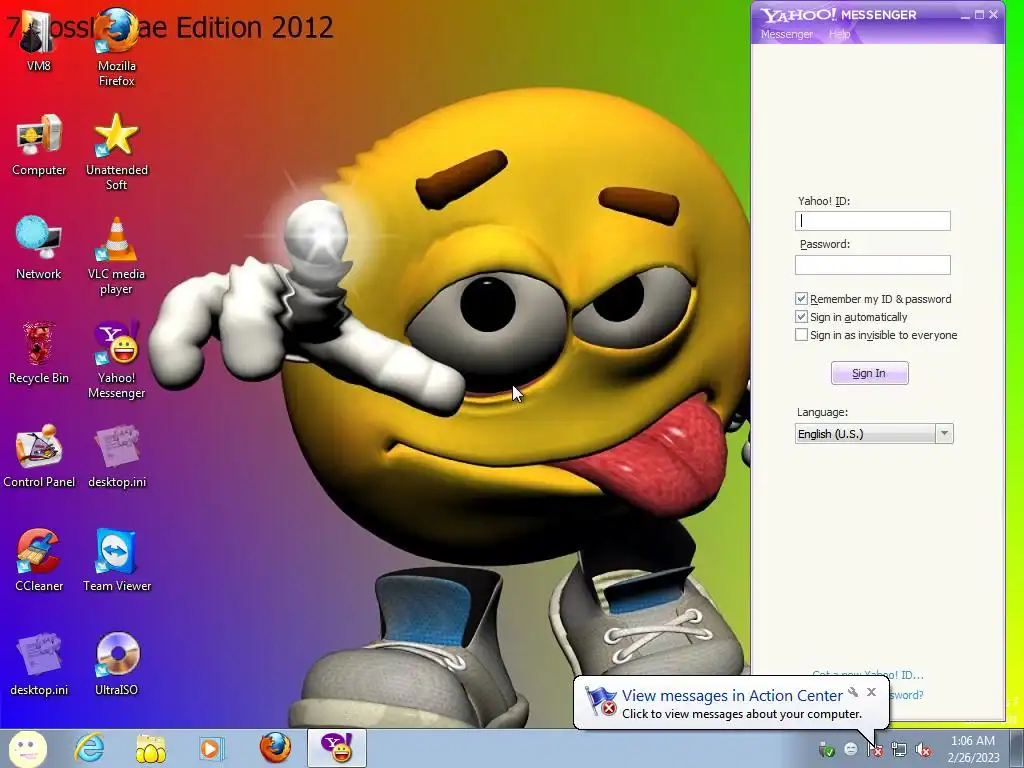Open Team Viewer desktop shortcut

(x=117, y=560)
